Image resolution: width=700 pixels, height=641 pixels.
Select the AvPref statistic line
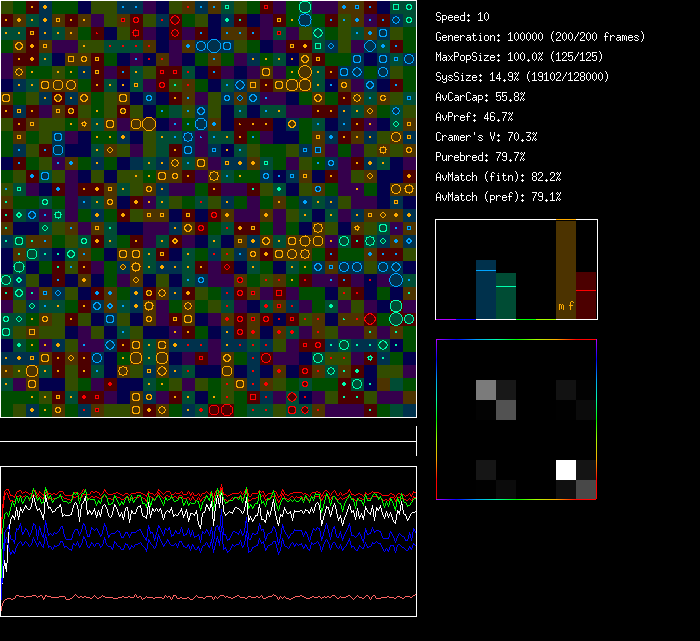(x=474, y=117)
